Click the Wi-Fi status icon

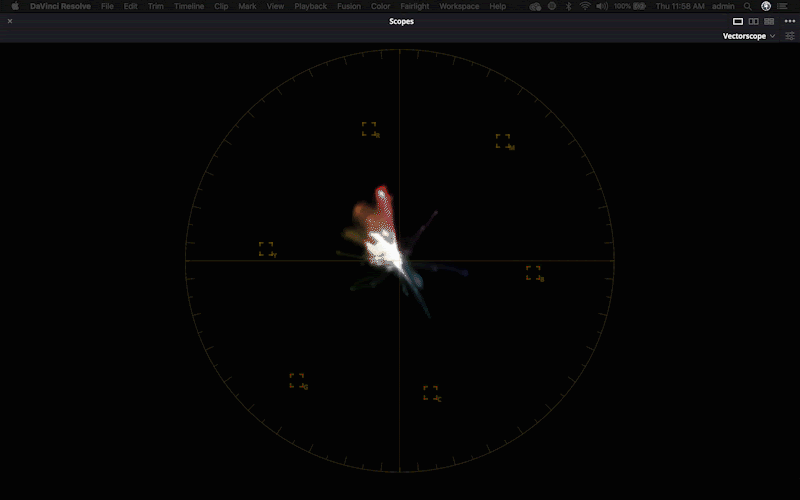point(584,6)
